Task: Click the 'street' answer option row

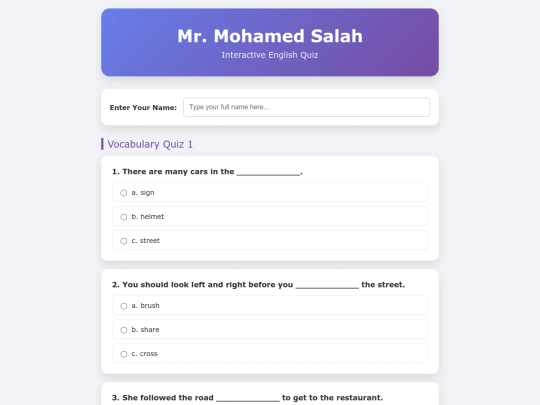Action: pyautogui.click(x=270, y=240)
